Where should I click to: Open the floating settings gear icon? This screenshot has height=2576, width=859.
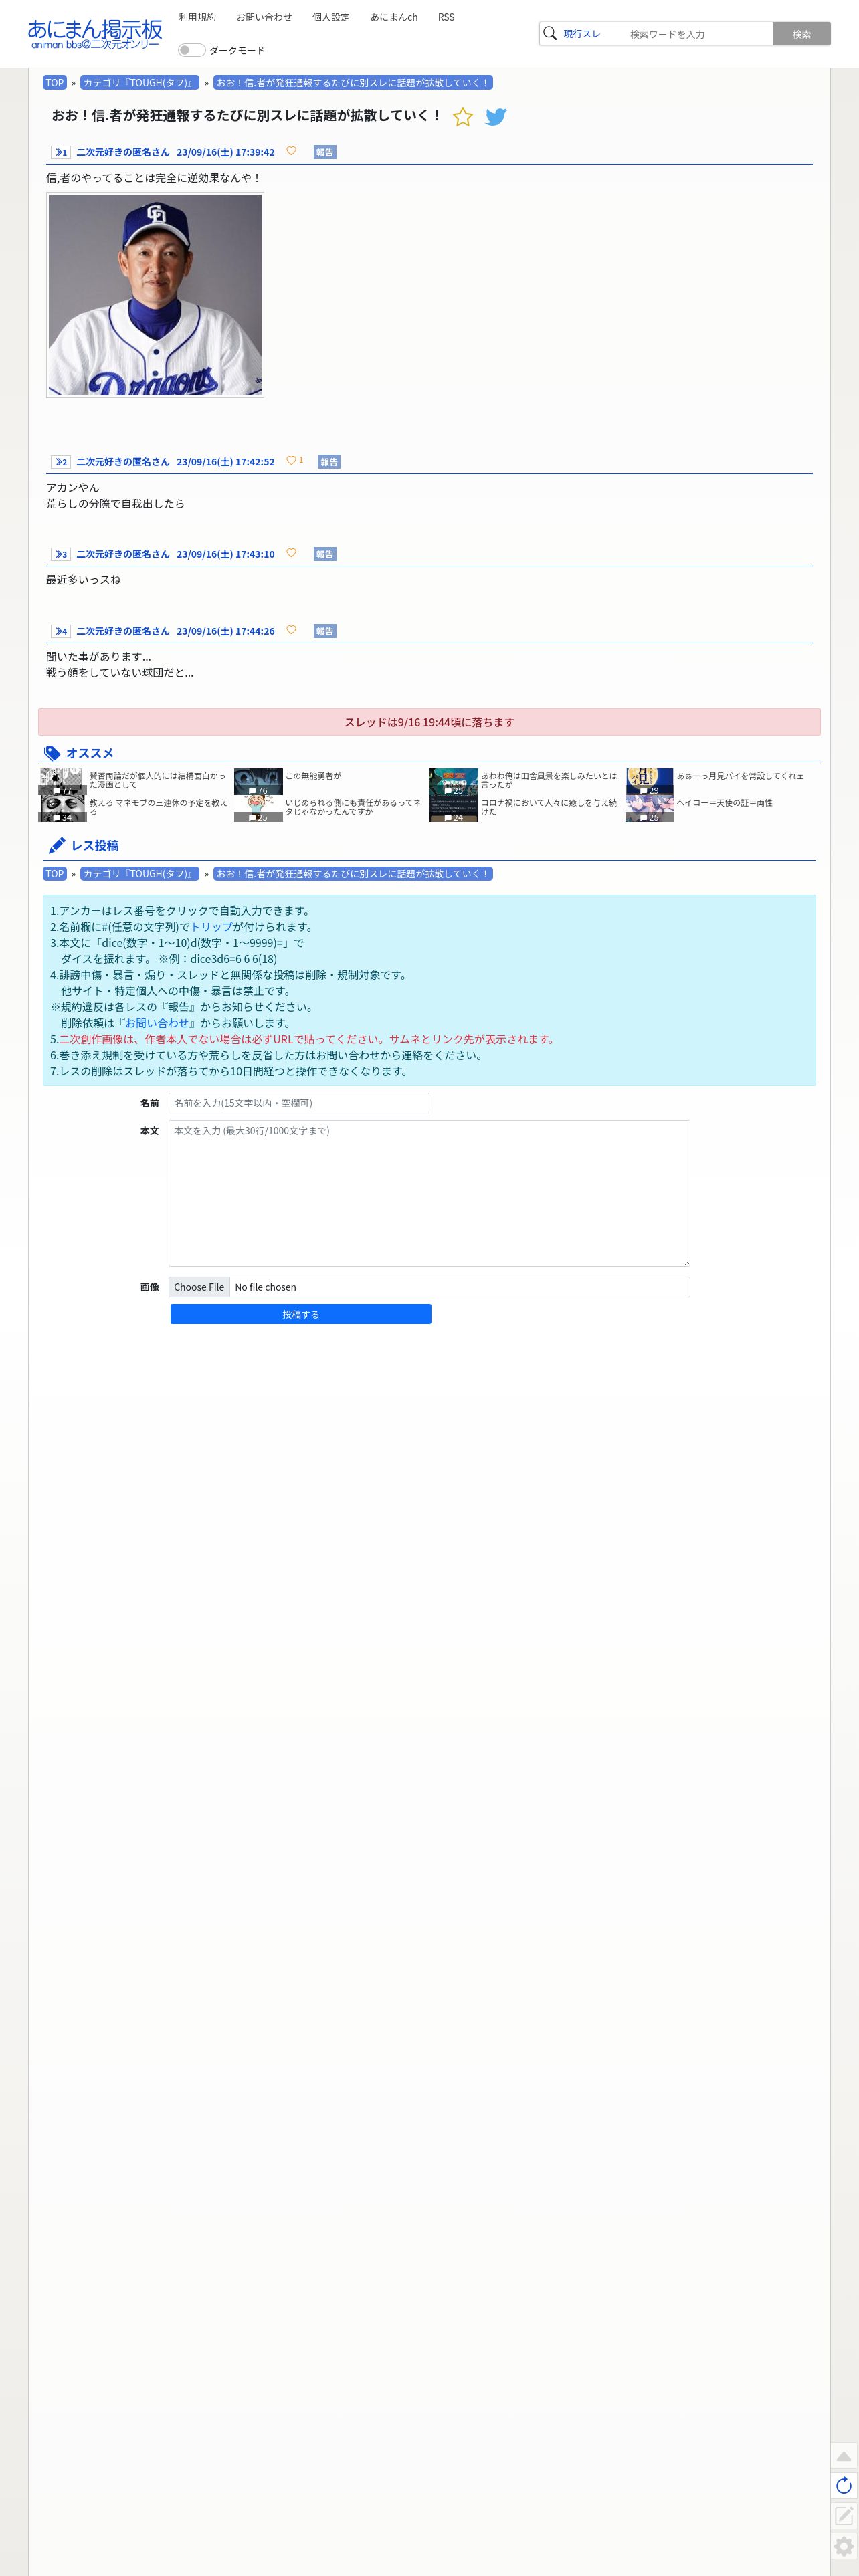pos(844,2545)
